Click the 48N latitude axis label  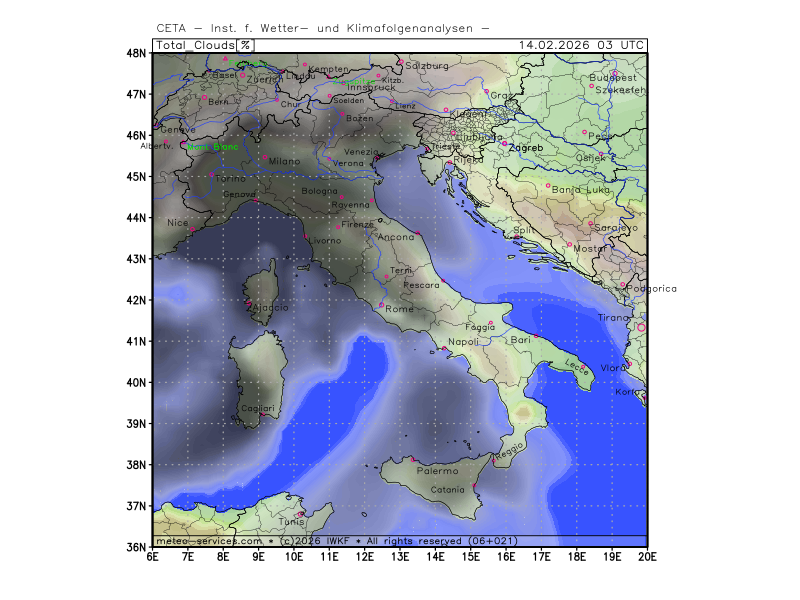pyautogui.click(x=137, y=52)
